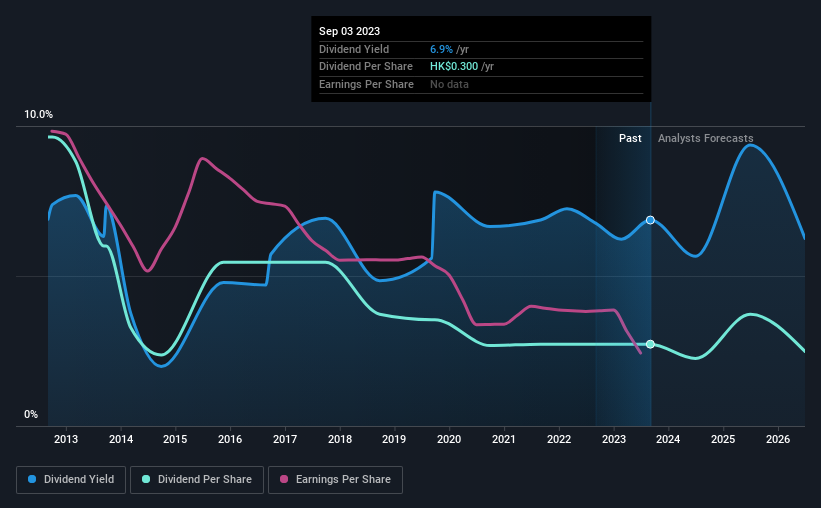Click the HK$0.300 dividend per share value
The height and width of the screenshot is (508, 821).
coord(454,67)
